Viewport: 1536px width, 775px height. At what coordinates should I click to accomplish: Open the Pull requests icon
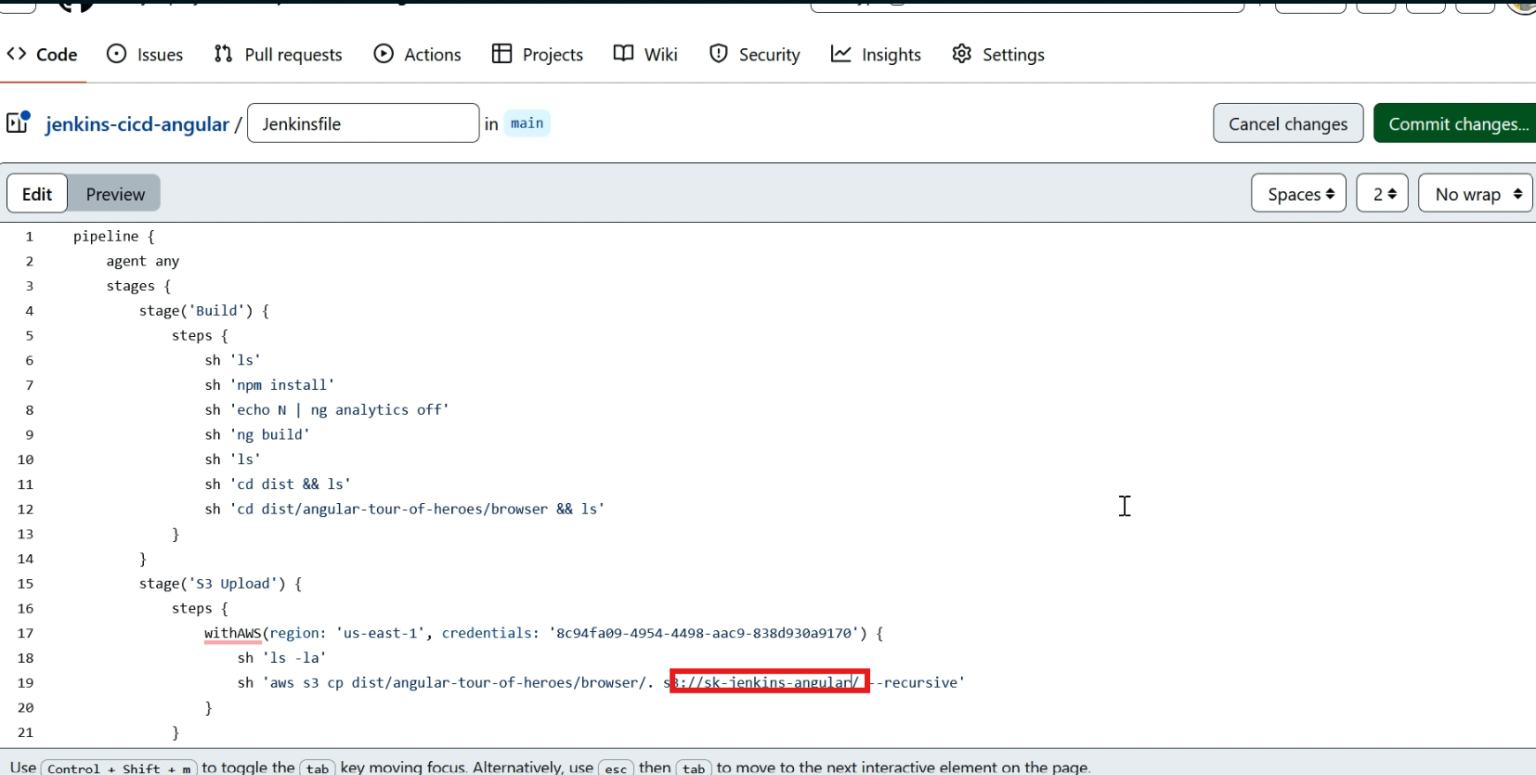click(223, 54)
